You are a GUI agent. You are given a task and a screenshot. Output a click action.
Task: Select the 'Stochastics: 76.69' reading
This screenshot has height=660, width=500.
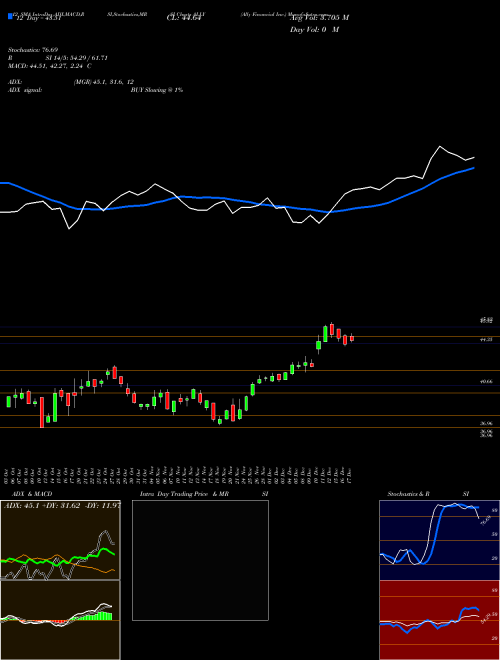pyautogui.click(x=32, y=50)
